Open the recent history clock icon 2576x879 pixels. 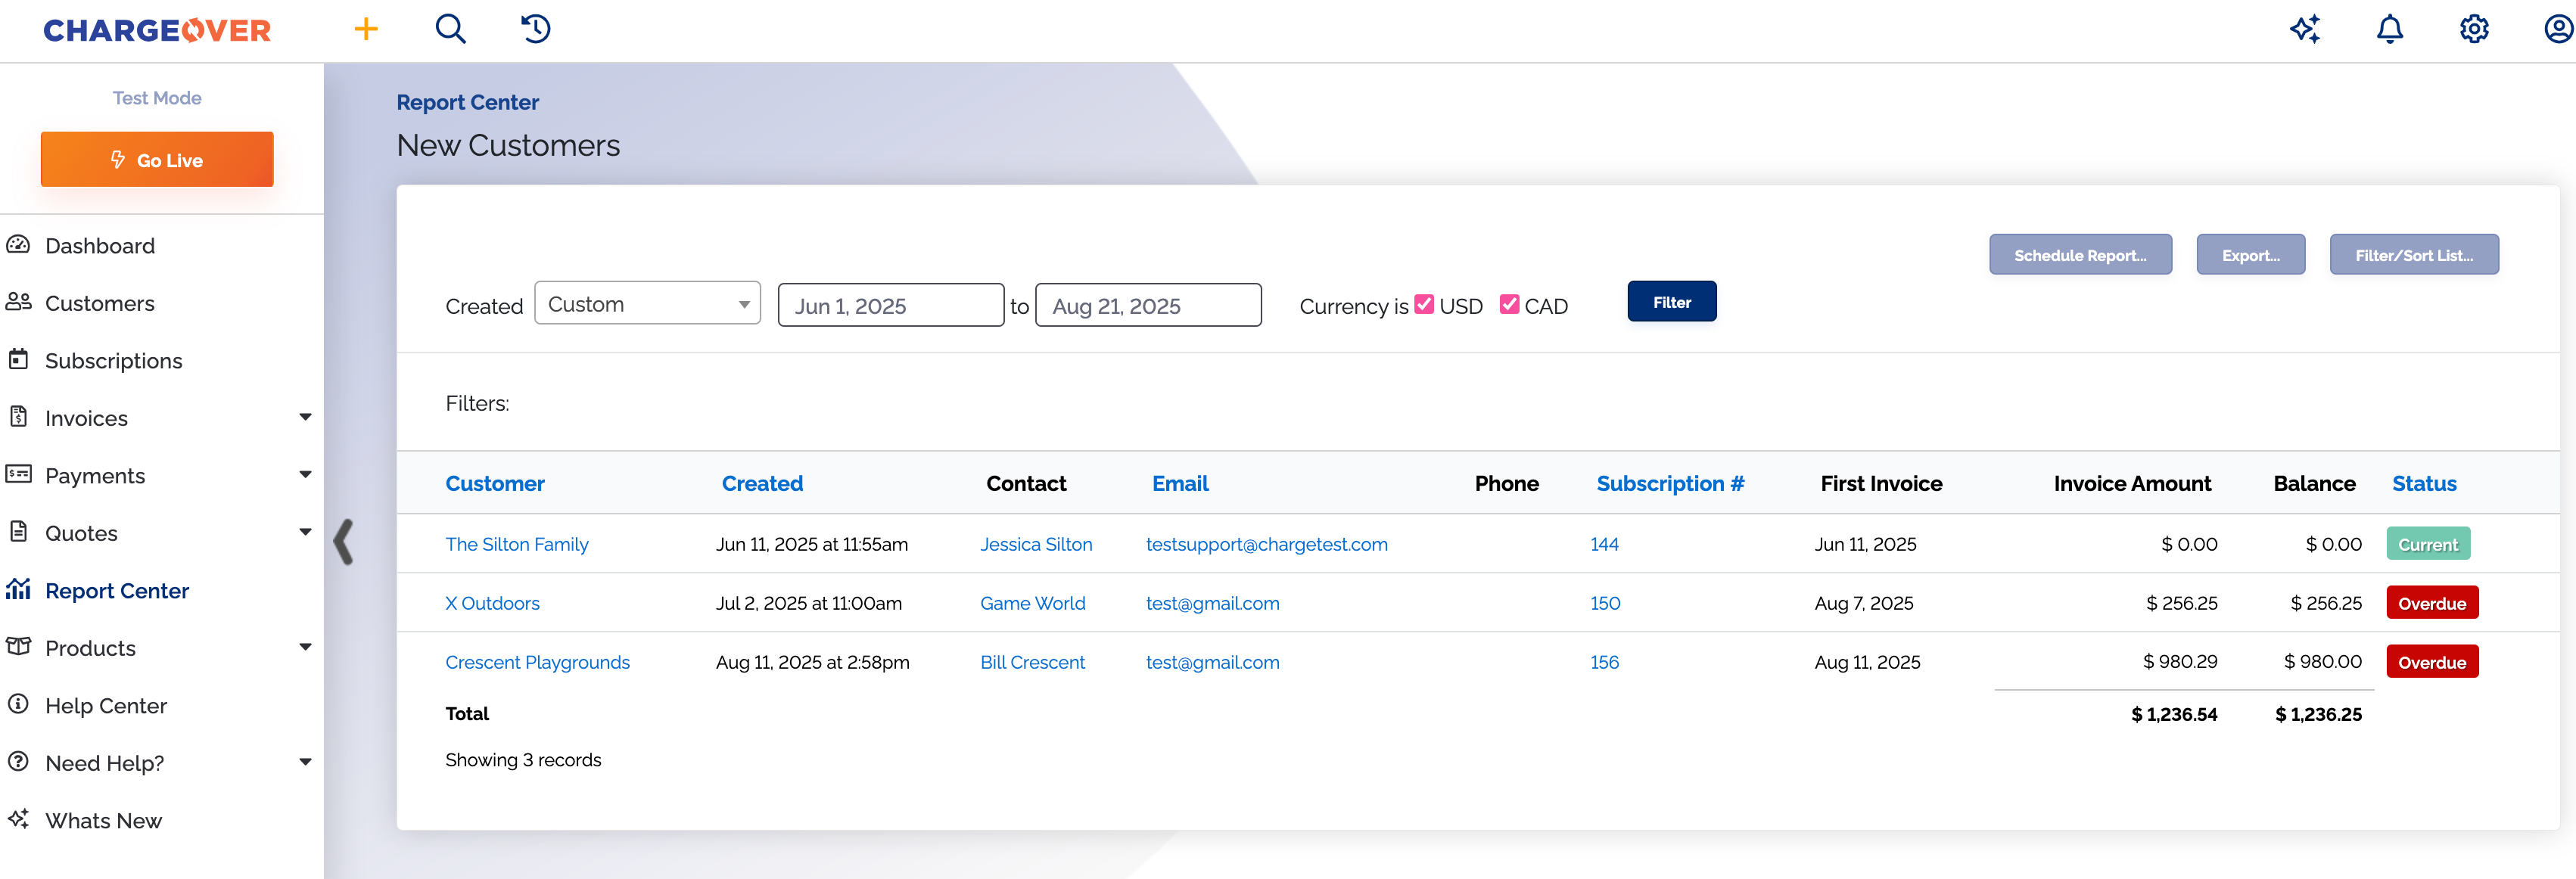point(536,29)
